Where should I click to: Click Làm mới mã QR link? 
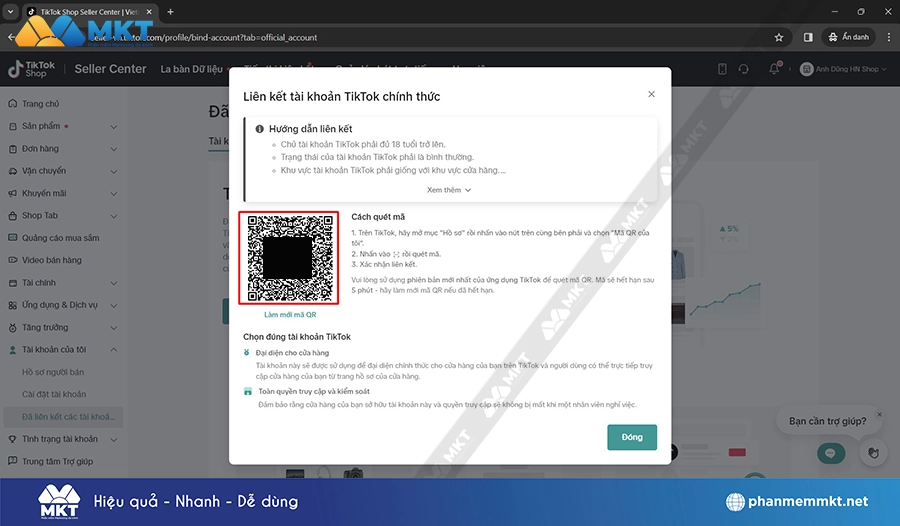coord(290,315)
